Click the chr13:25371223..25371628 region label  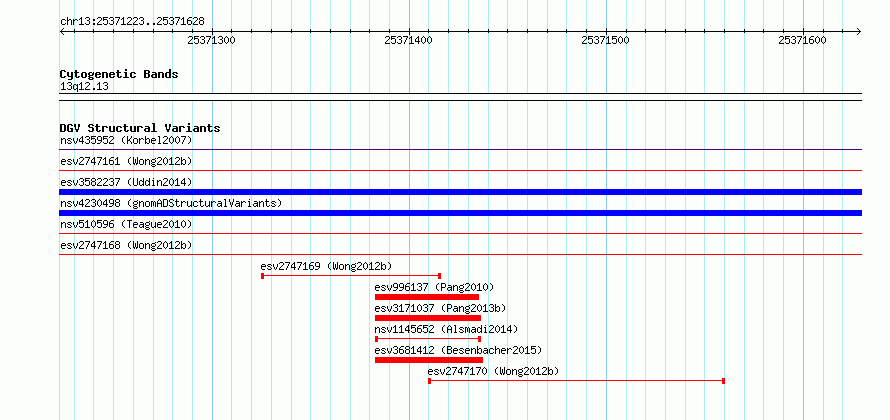(x=132, y=22)
